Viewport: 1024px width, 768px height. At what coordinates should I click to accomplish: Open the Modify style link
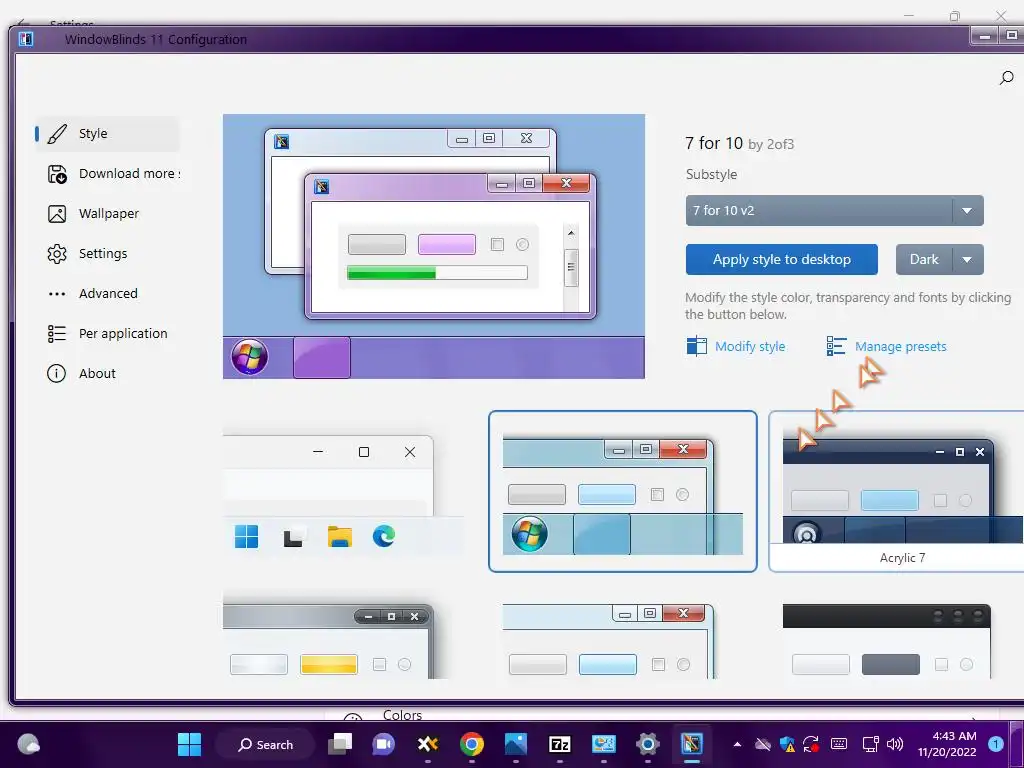(750, 346)
